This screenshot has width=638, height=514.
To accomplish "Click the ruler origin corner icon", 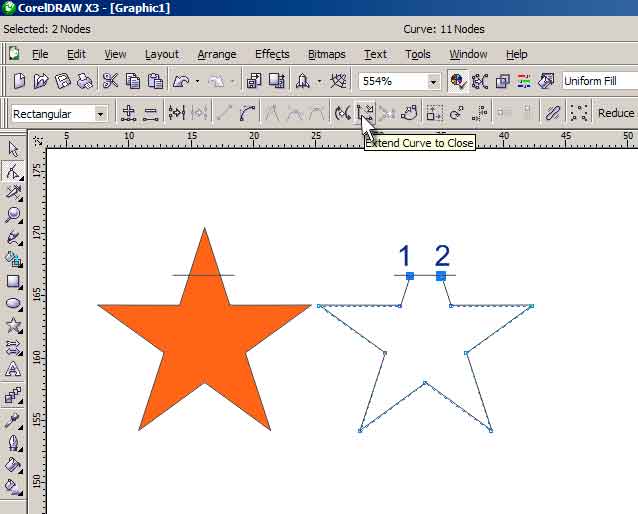I will (37, 140).
